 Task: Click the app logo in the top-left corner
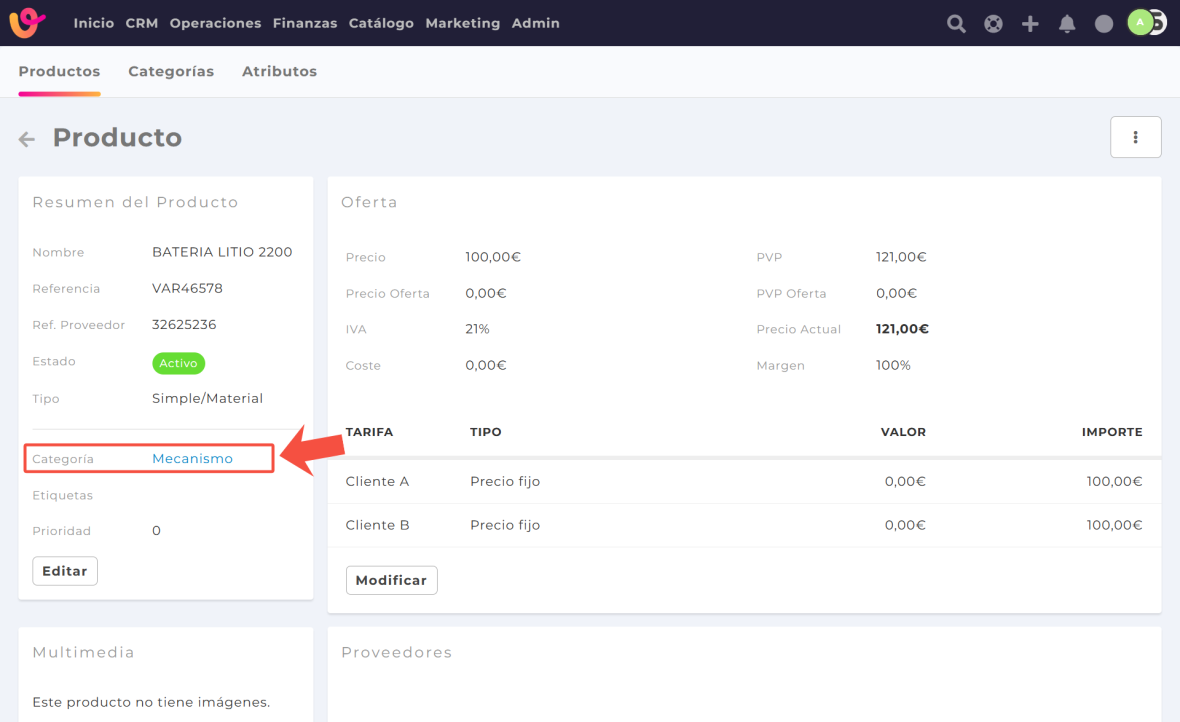click(27, 22)
